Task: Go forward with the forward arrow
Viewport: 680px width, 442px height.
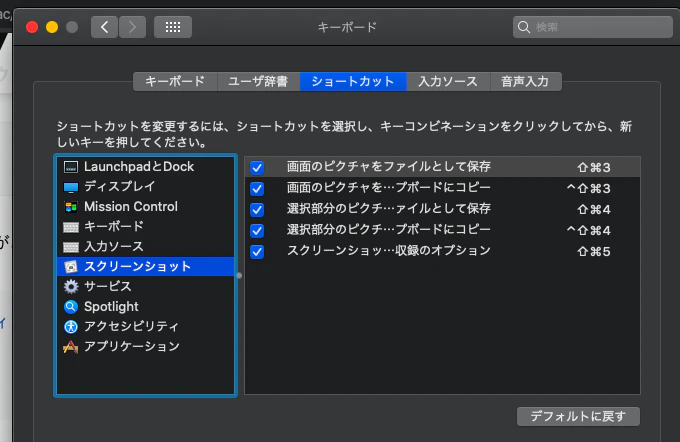Action: pos(132,27)
